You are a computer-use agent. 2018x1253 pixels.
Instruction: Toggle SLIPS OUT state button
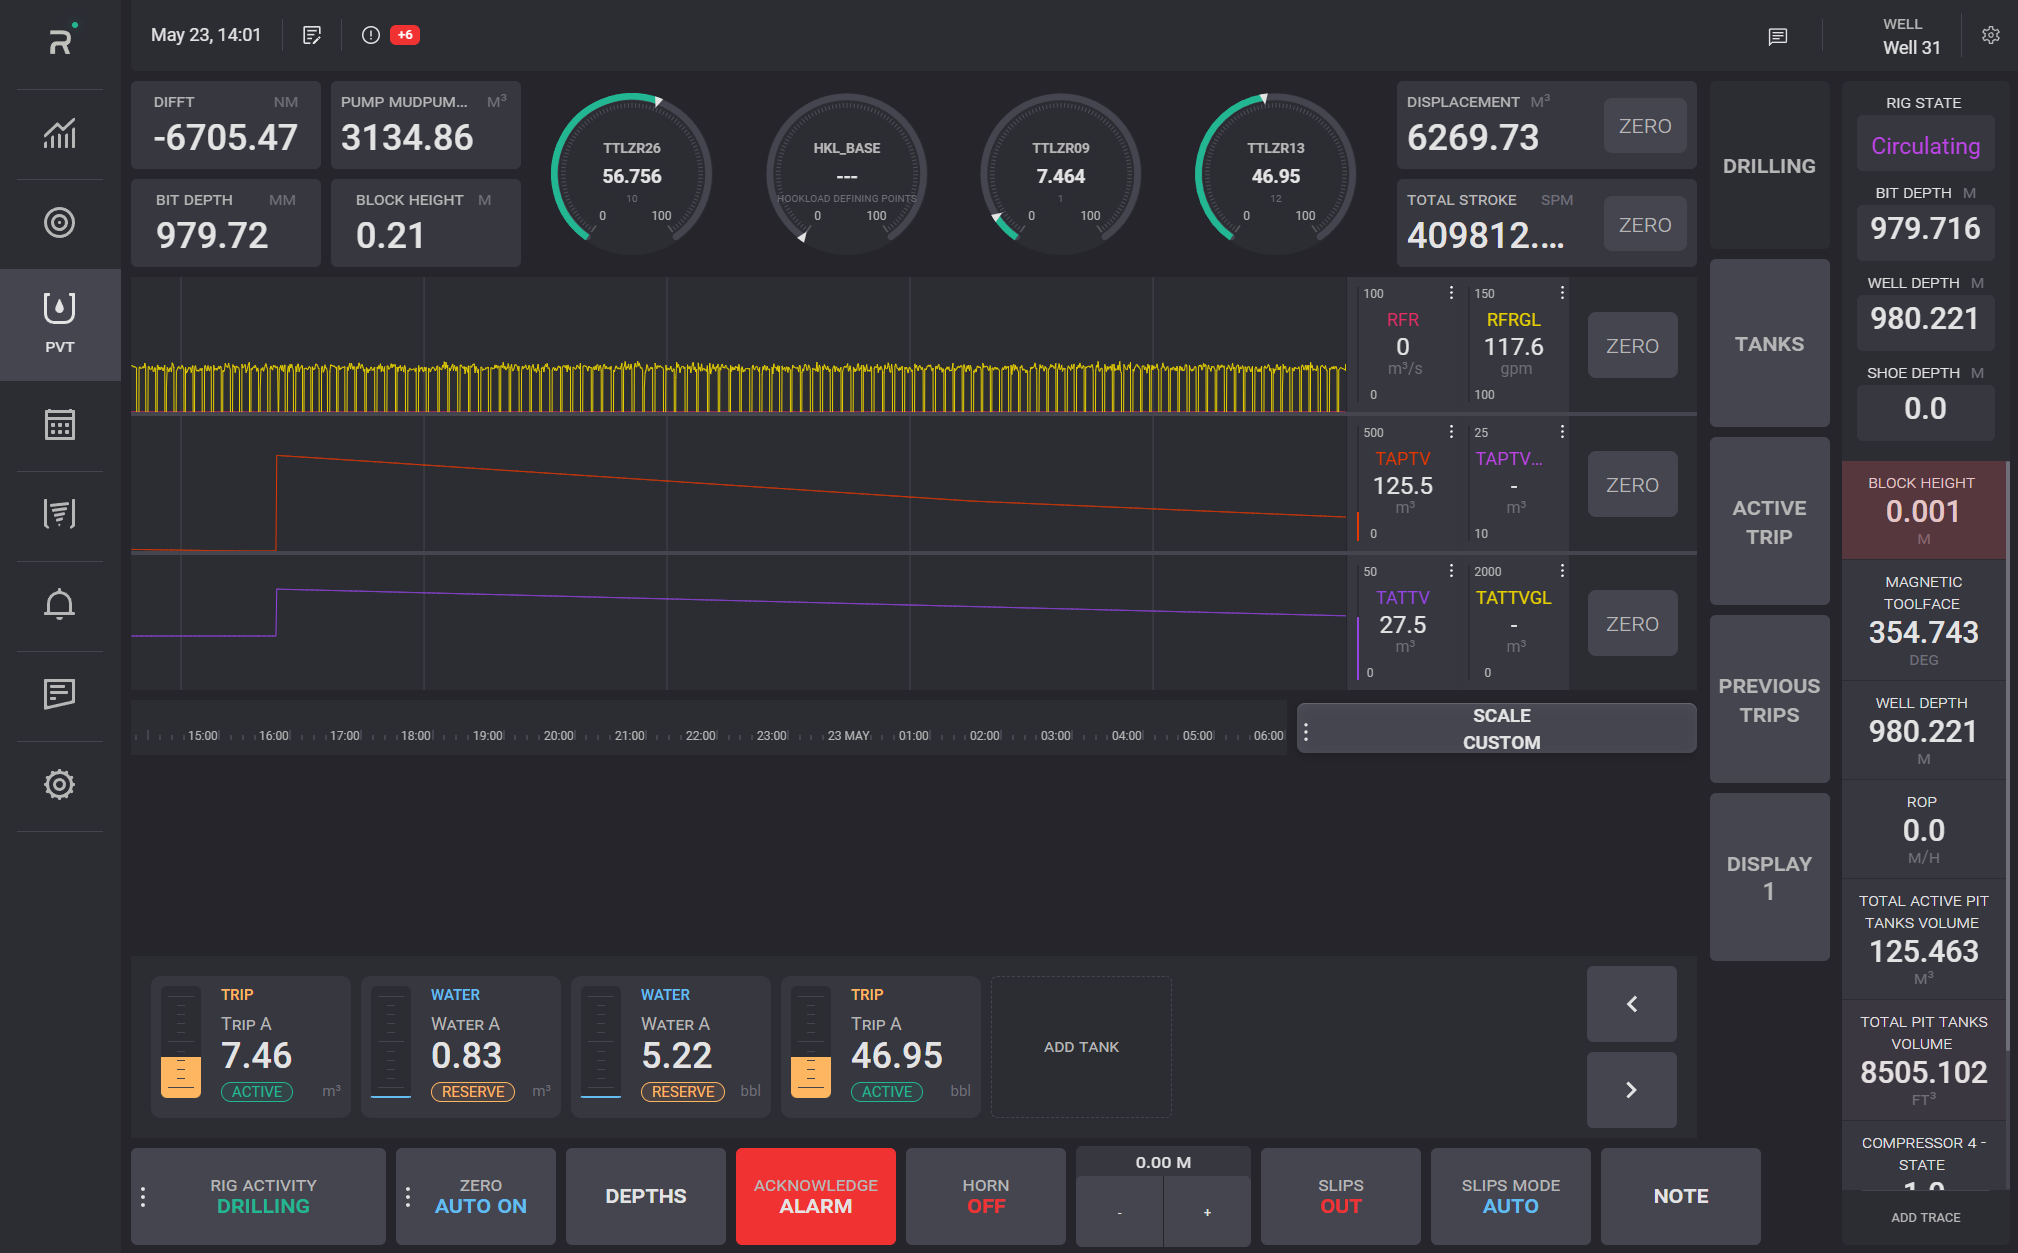(x=1340, y=1196)
